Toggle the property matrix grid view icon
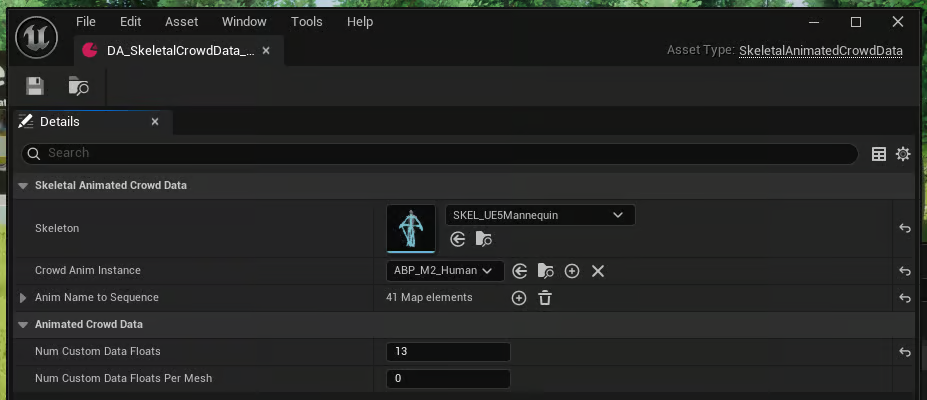The image size is (927, 400). (x=879, y=154)
